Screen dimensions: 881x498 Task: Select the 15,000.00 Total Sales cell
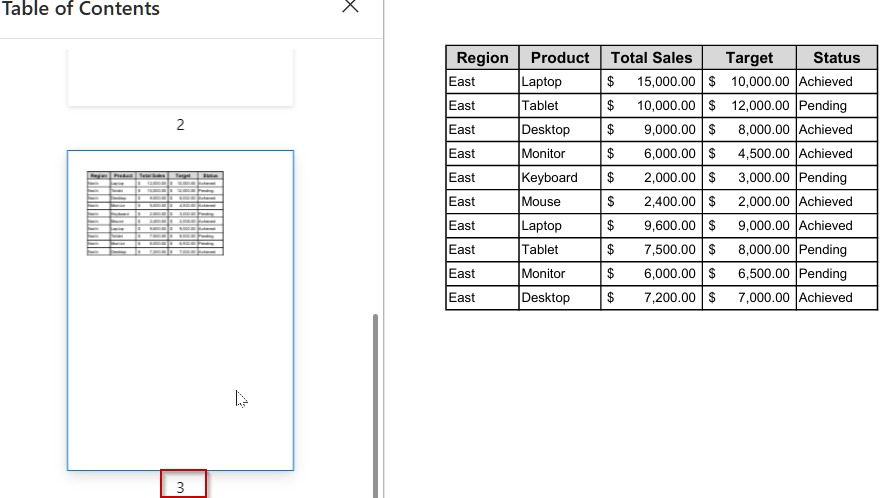[x=651, y=82]
